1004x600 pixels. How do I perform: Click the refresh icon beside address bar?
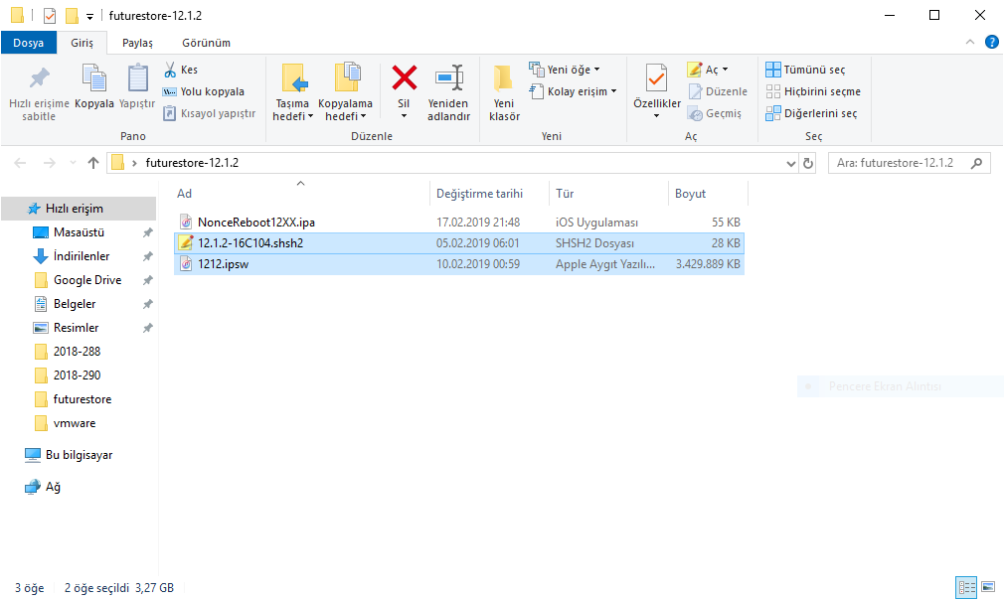(808, 163)
